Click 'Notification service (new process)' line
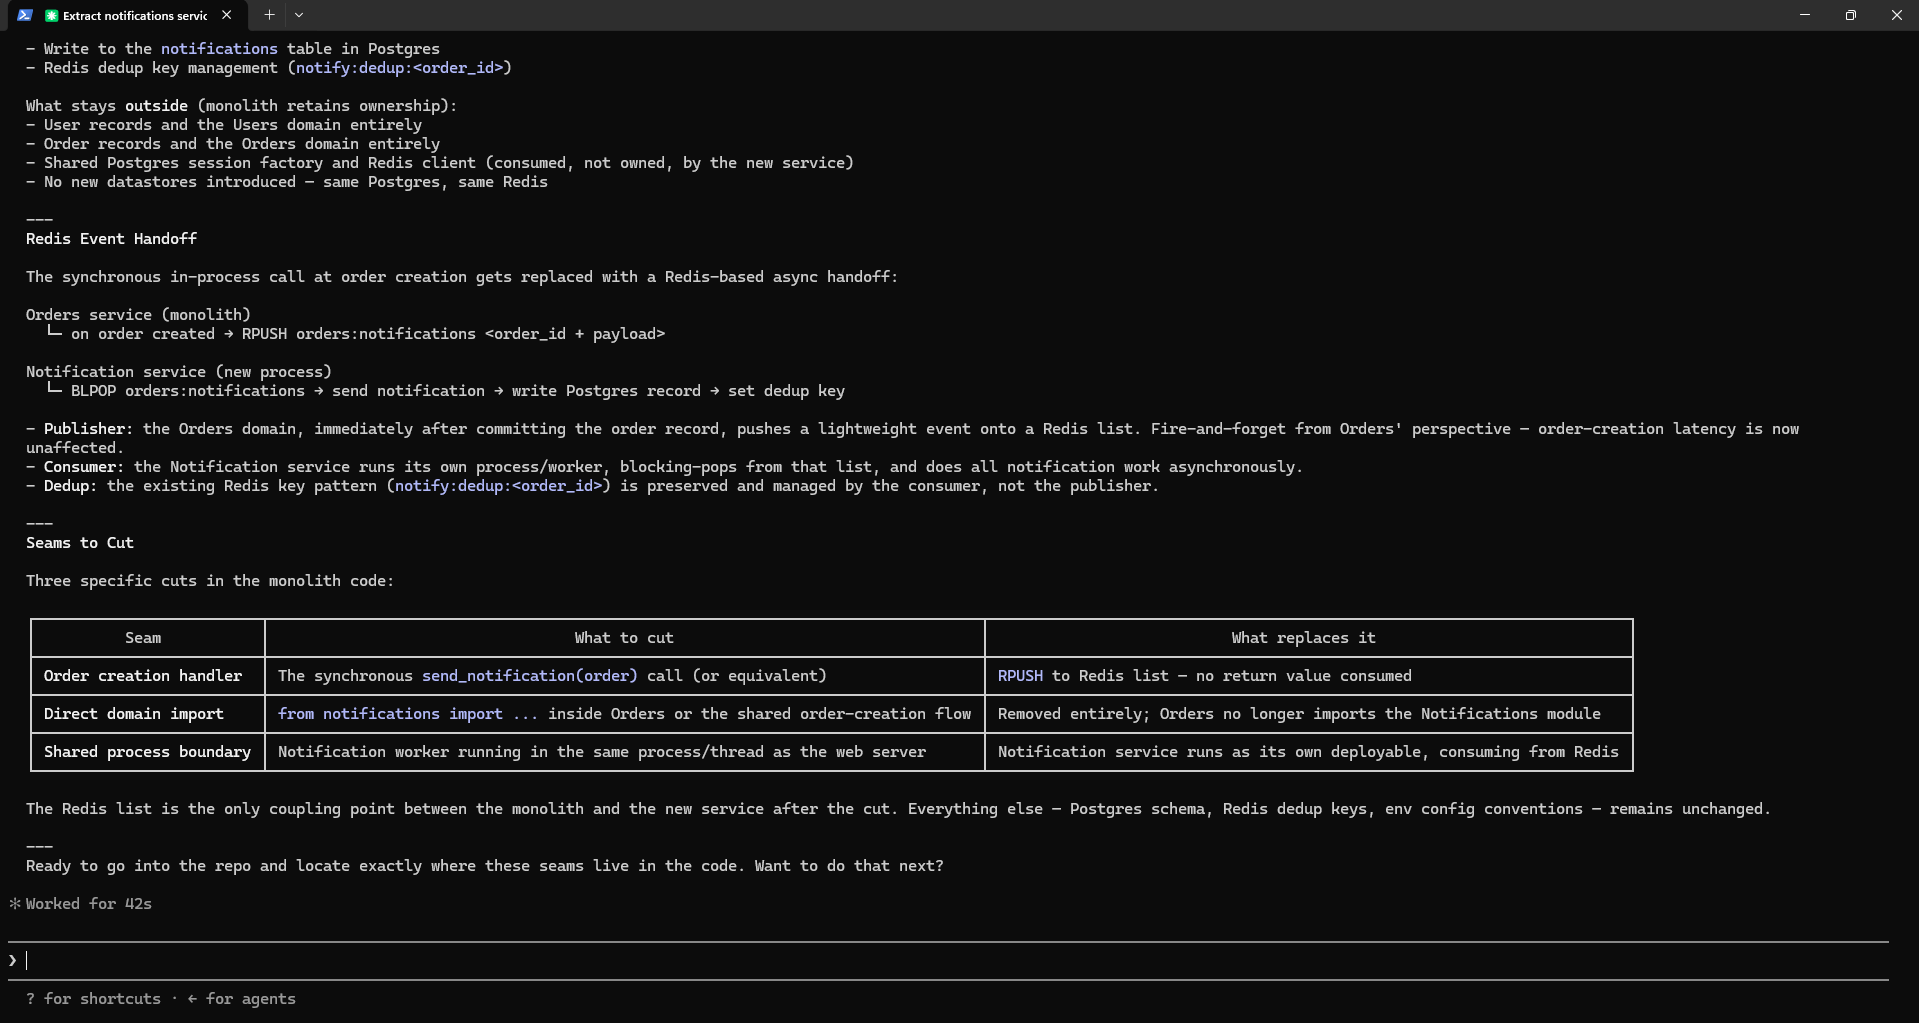 [x=179, y=372]
